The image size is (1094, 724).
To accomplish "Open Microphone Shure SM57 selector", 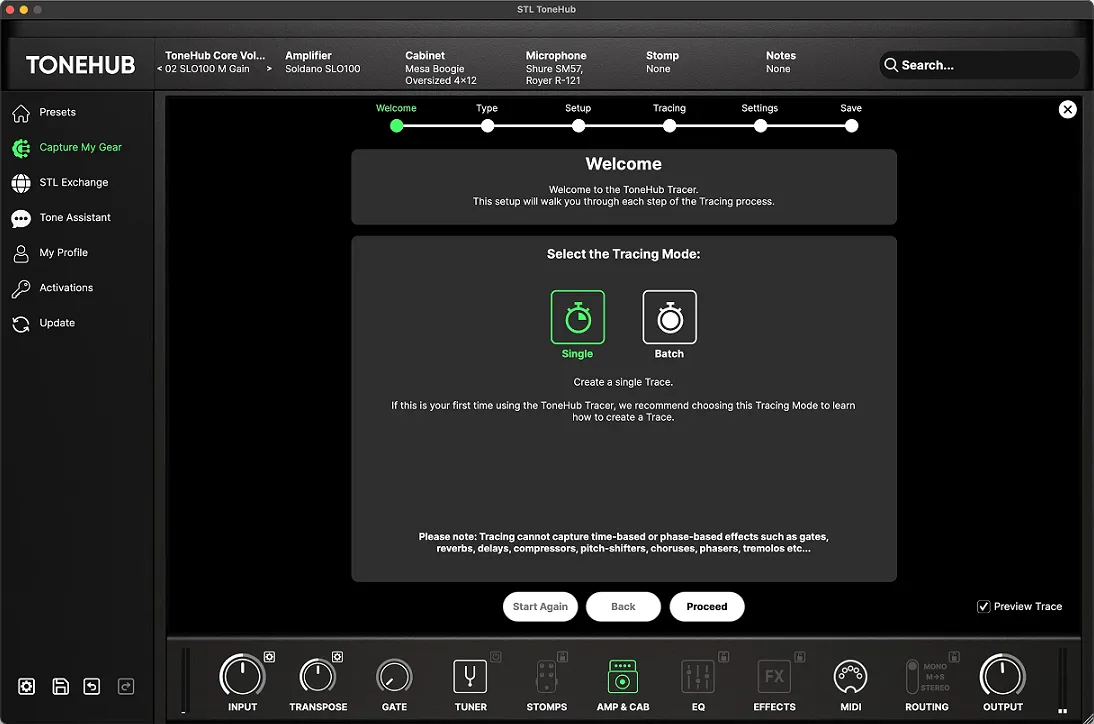I will (x=556, y=68).
